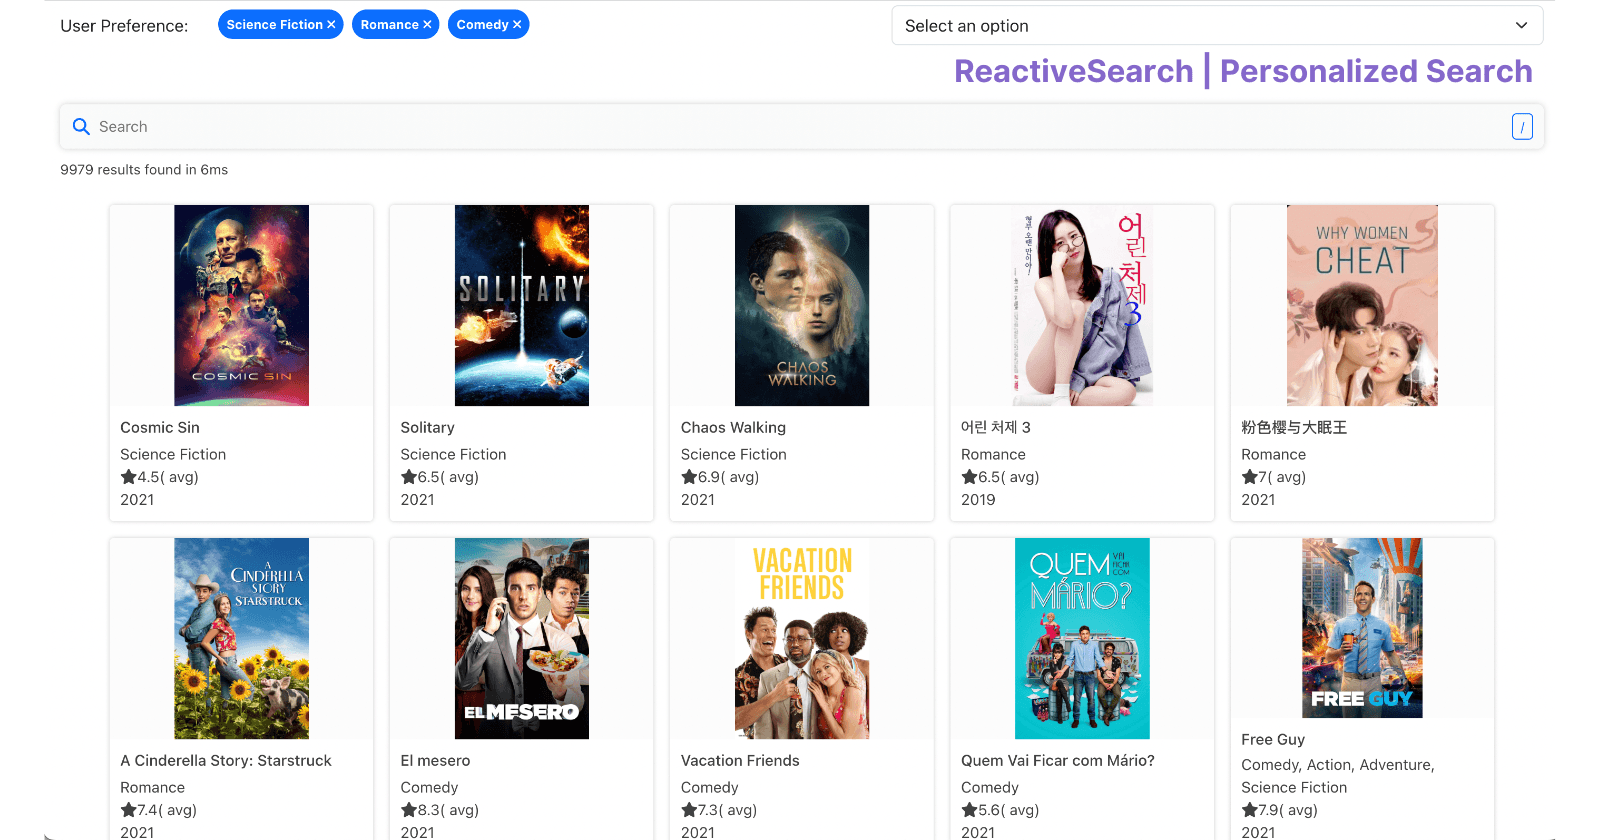Open the Vacation Friends poster

pyautogui.click(x=802, y=638)
